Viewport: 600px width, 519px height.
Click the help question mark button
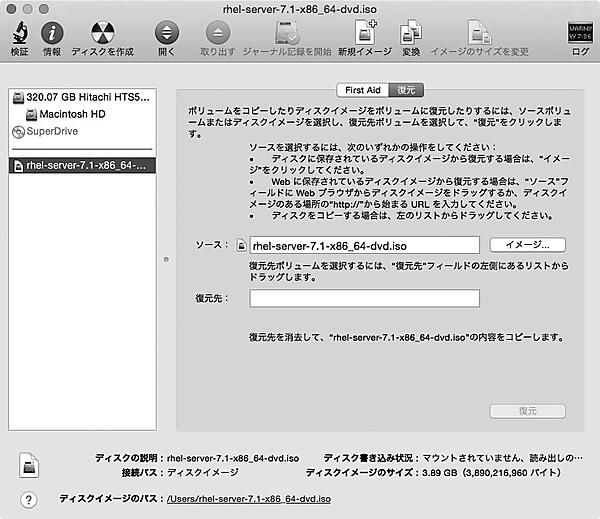[x=26, y=497]
